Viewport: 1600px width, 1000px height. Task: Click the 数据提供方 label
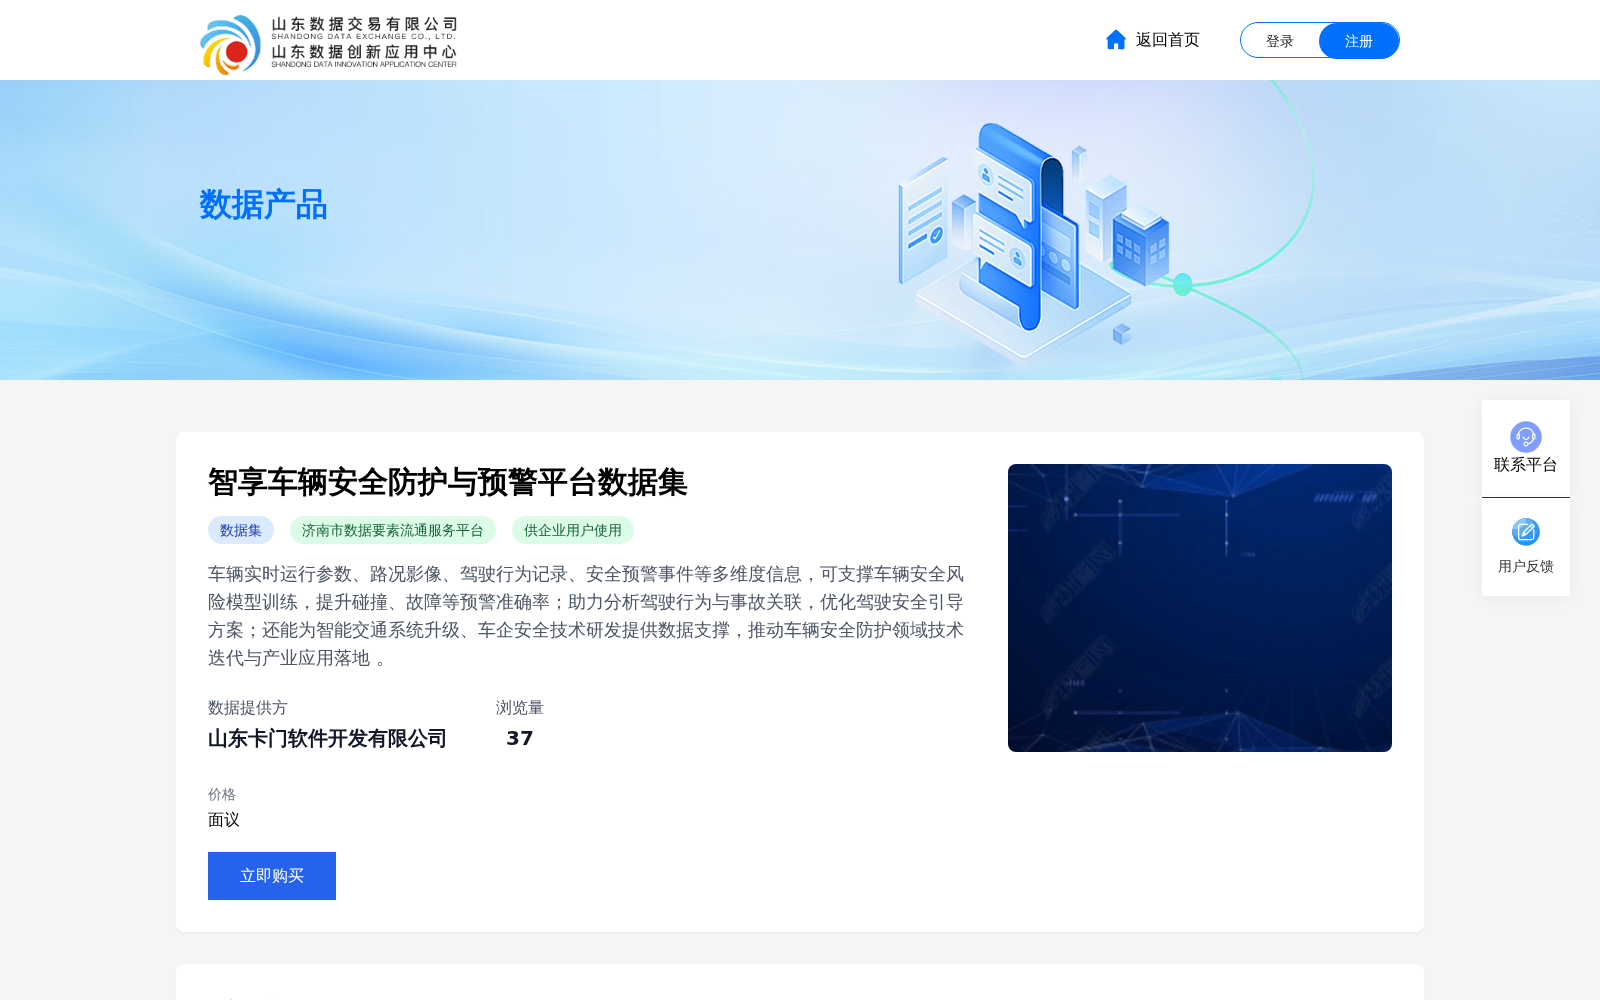[x=248, y=708]
